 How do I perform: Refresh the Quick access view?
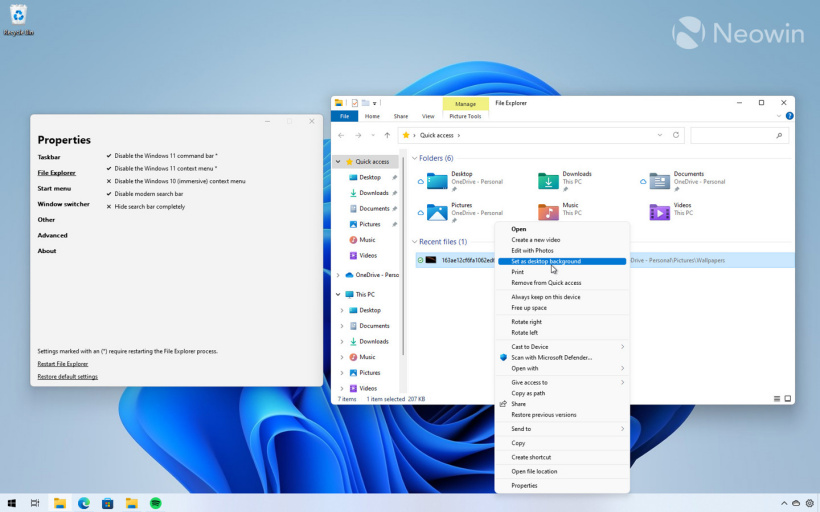tap(677, 135)
